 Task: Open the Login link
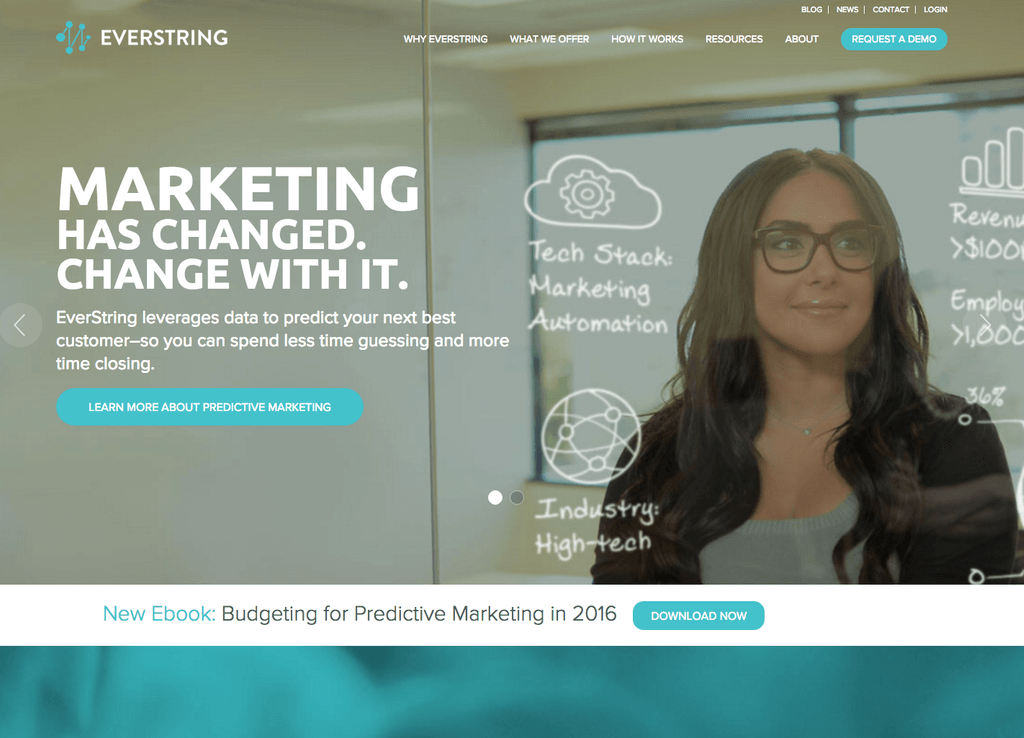pyautogui.click(x=935, y=10)
